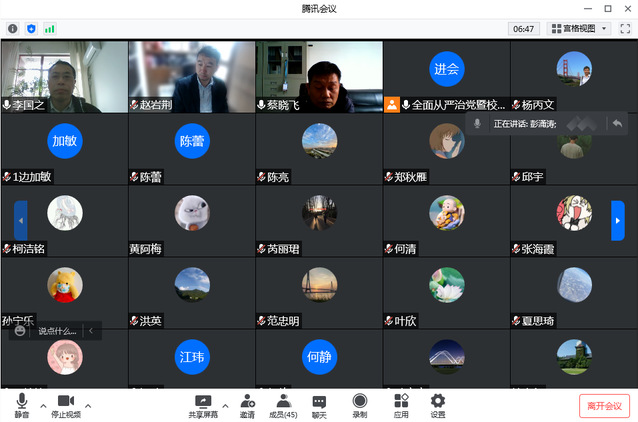Click the blue security shield icon

click(x=31, y=29)
